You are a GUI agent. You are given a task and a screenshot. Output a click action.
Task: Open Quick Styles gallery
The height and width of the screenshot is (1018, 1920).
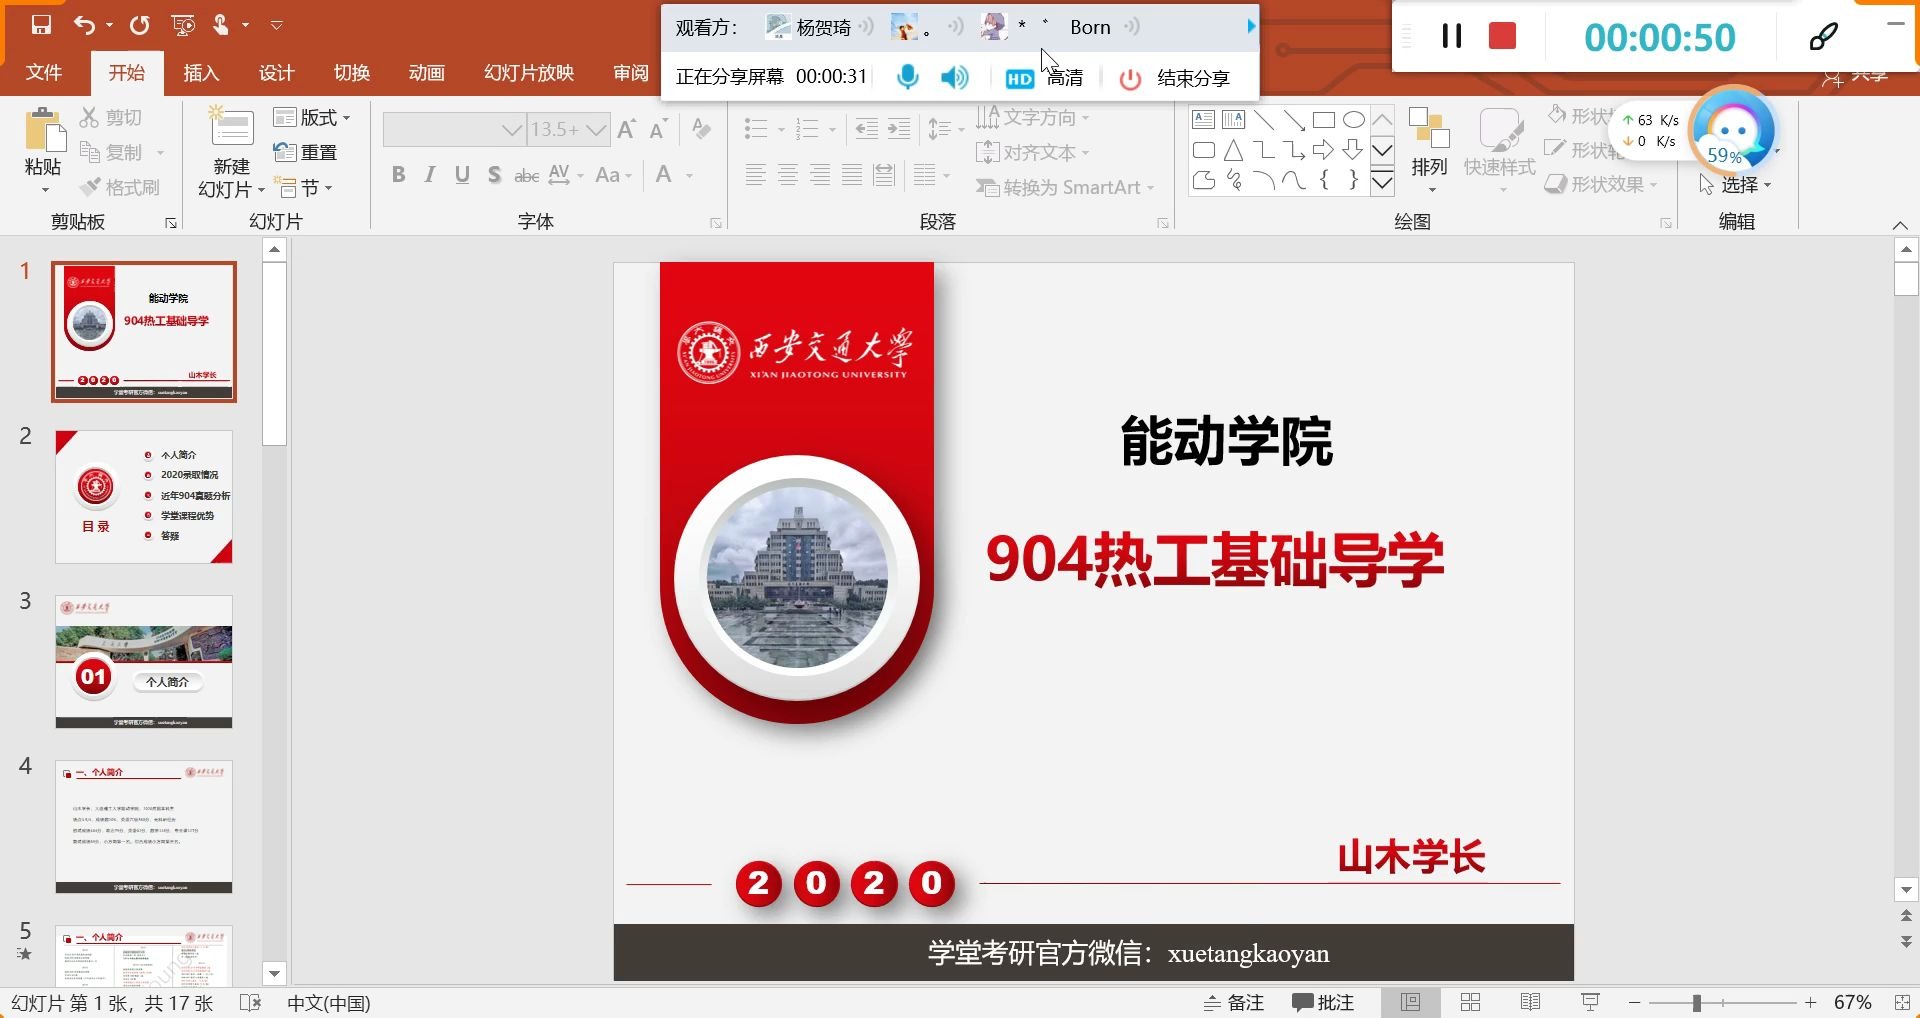[x=1499, y=148]
